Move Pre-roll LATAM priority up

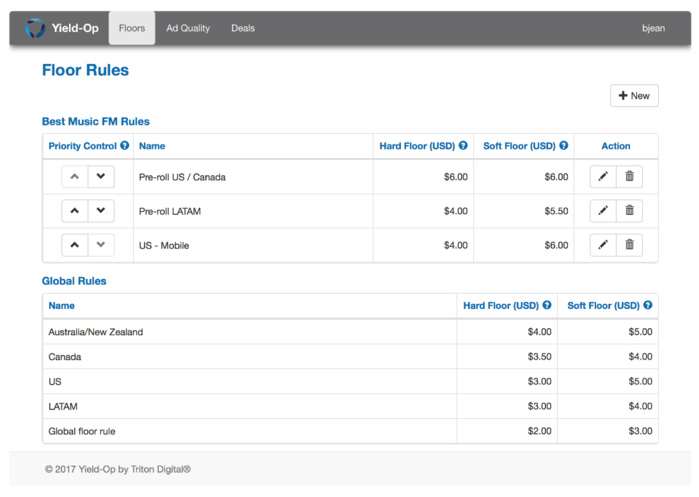(x=75, y=211)
